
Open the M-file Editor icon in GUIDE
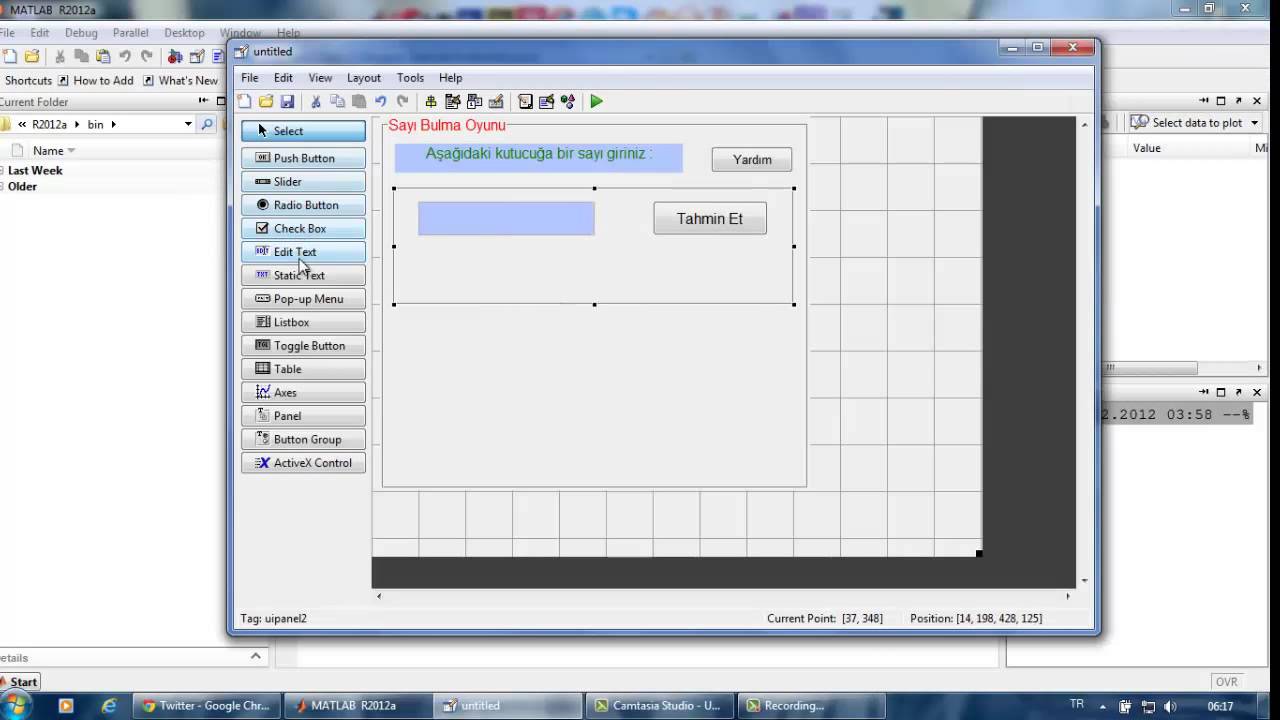(x=525, y=101)
